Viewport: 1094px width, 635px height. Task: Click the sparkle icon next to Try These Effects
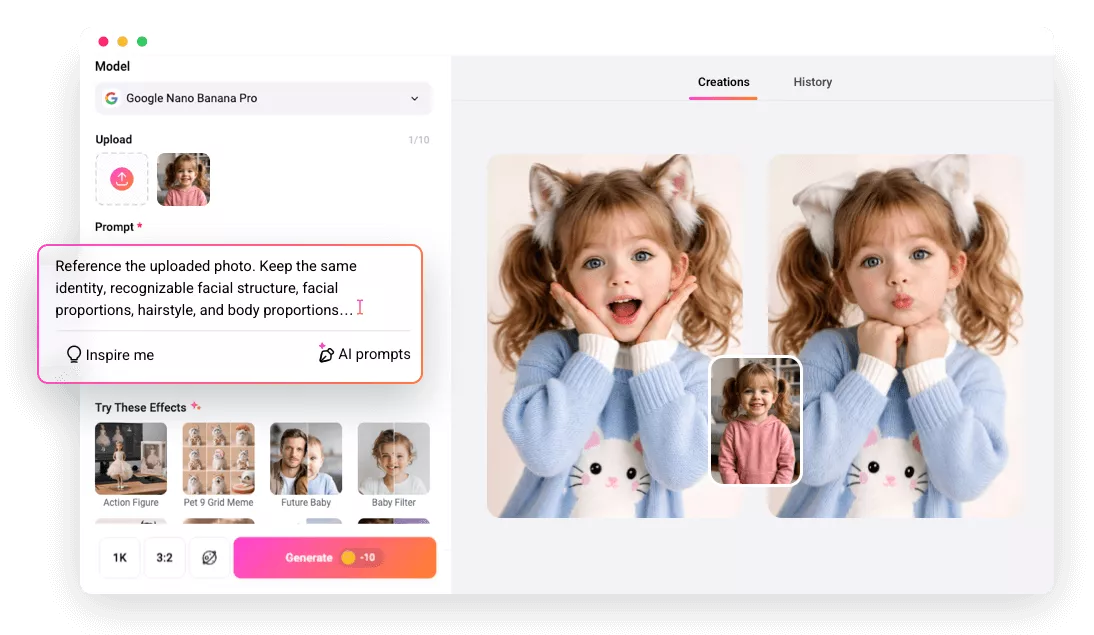pyautogui.click(x=196, y=407)
